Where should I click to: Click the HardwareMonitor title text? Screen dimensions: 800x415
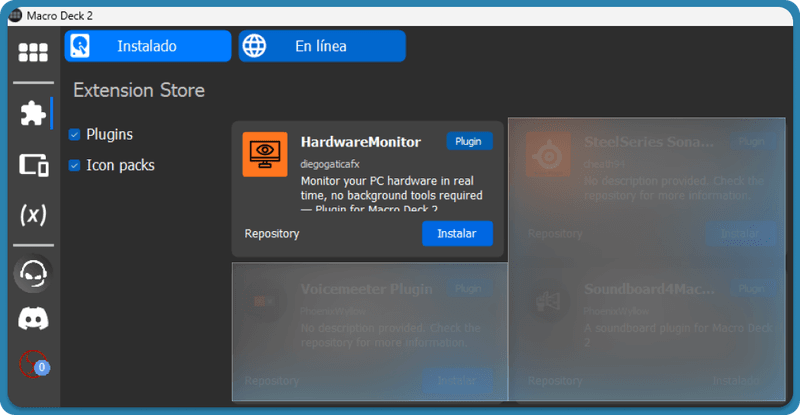[361, 142]
